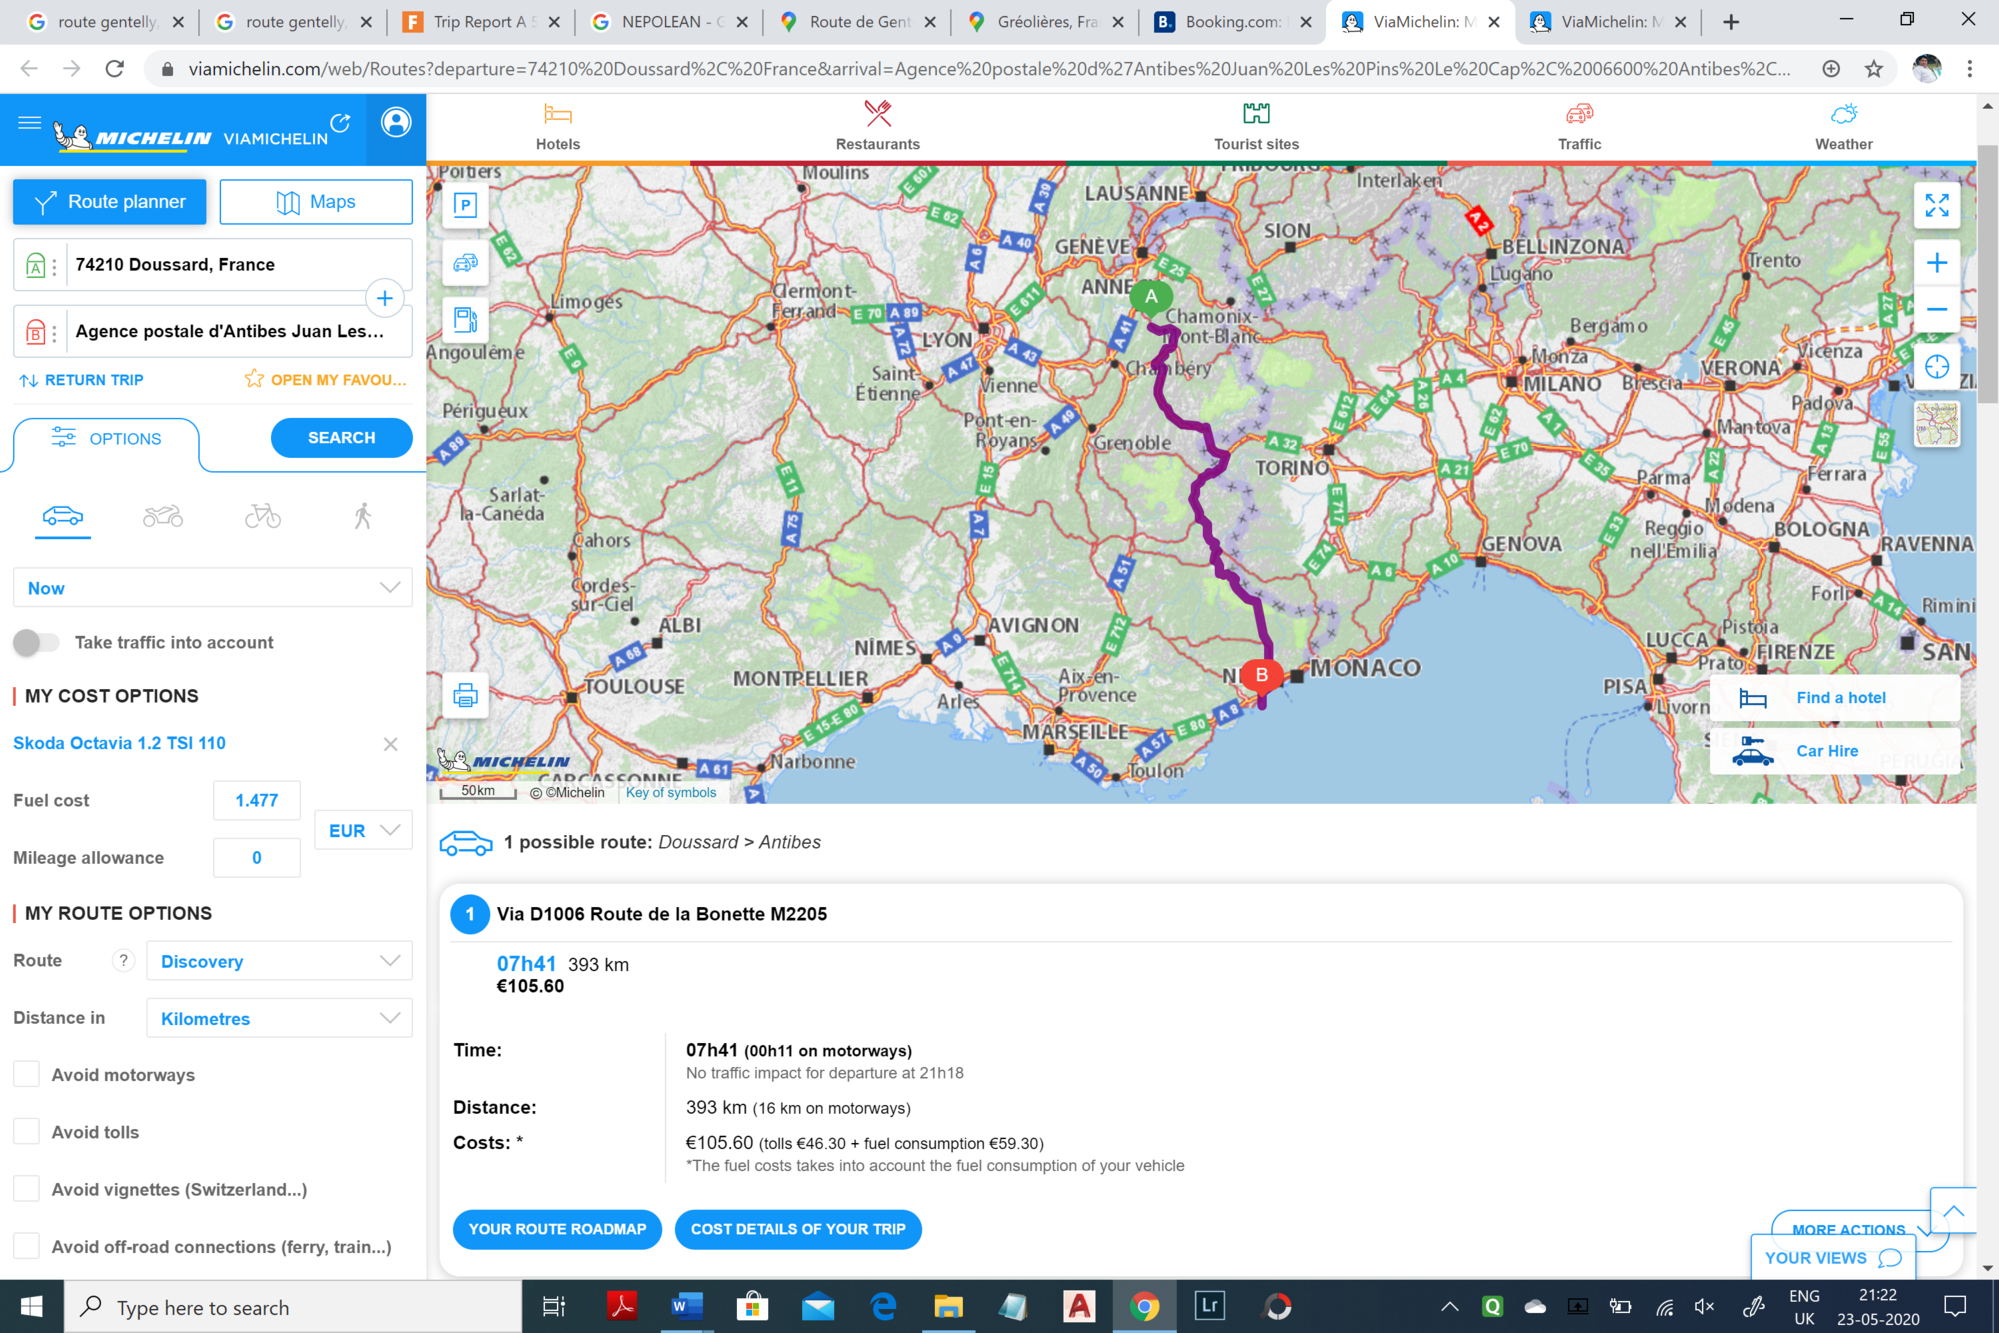Image resolution: width=1999 pixels, height=1333 pixels.
Task: Add a waypoint with plus button
Action: 384,298
